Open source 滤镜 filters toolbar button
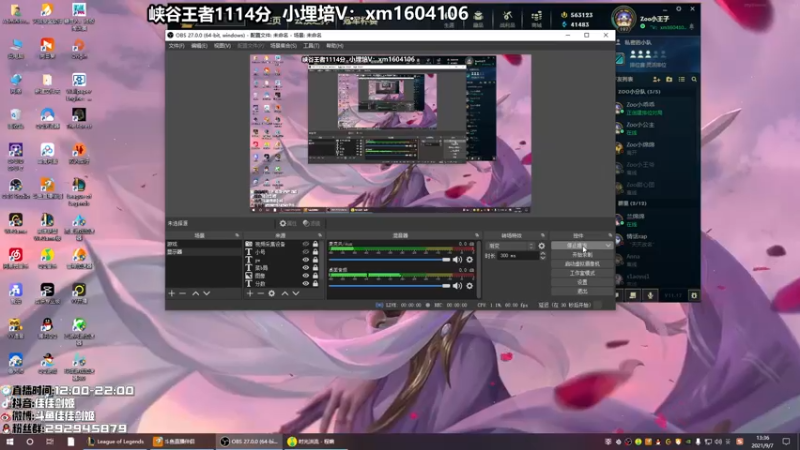 [x=311, y=223]
